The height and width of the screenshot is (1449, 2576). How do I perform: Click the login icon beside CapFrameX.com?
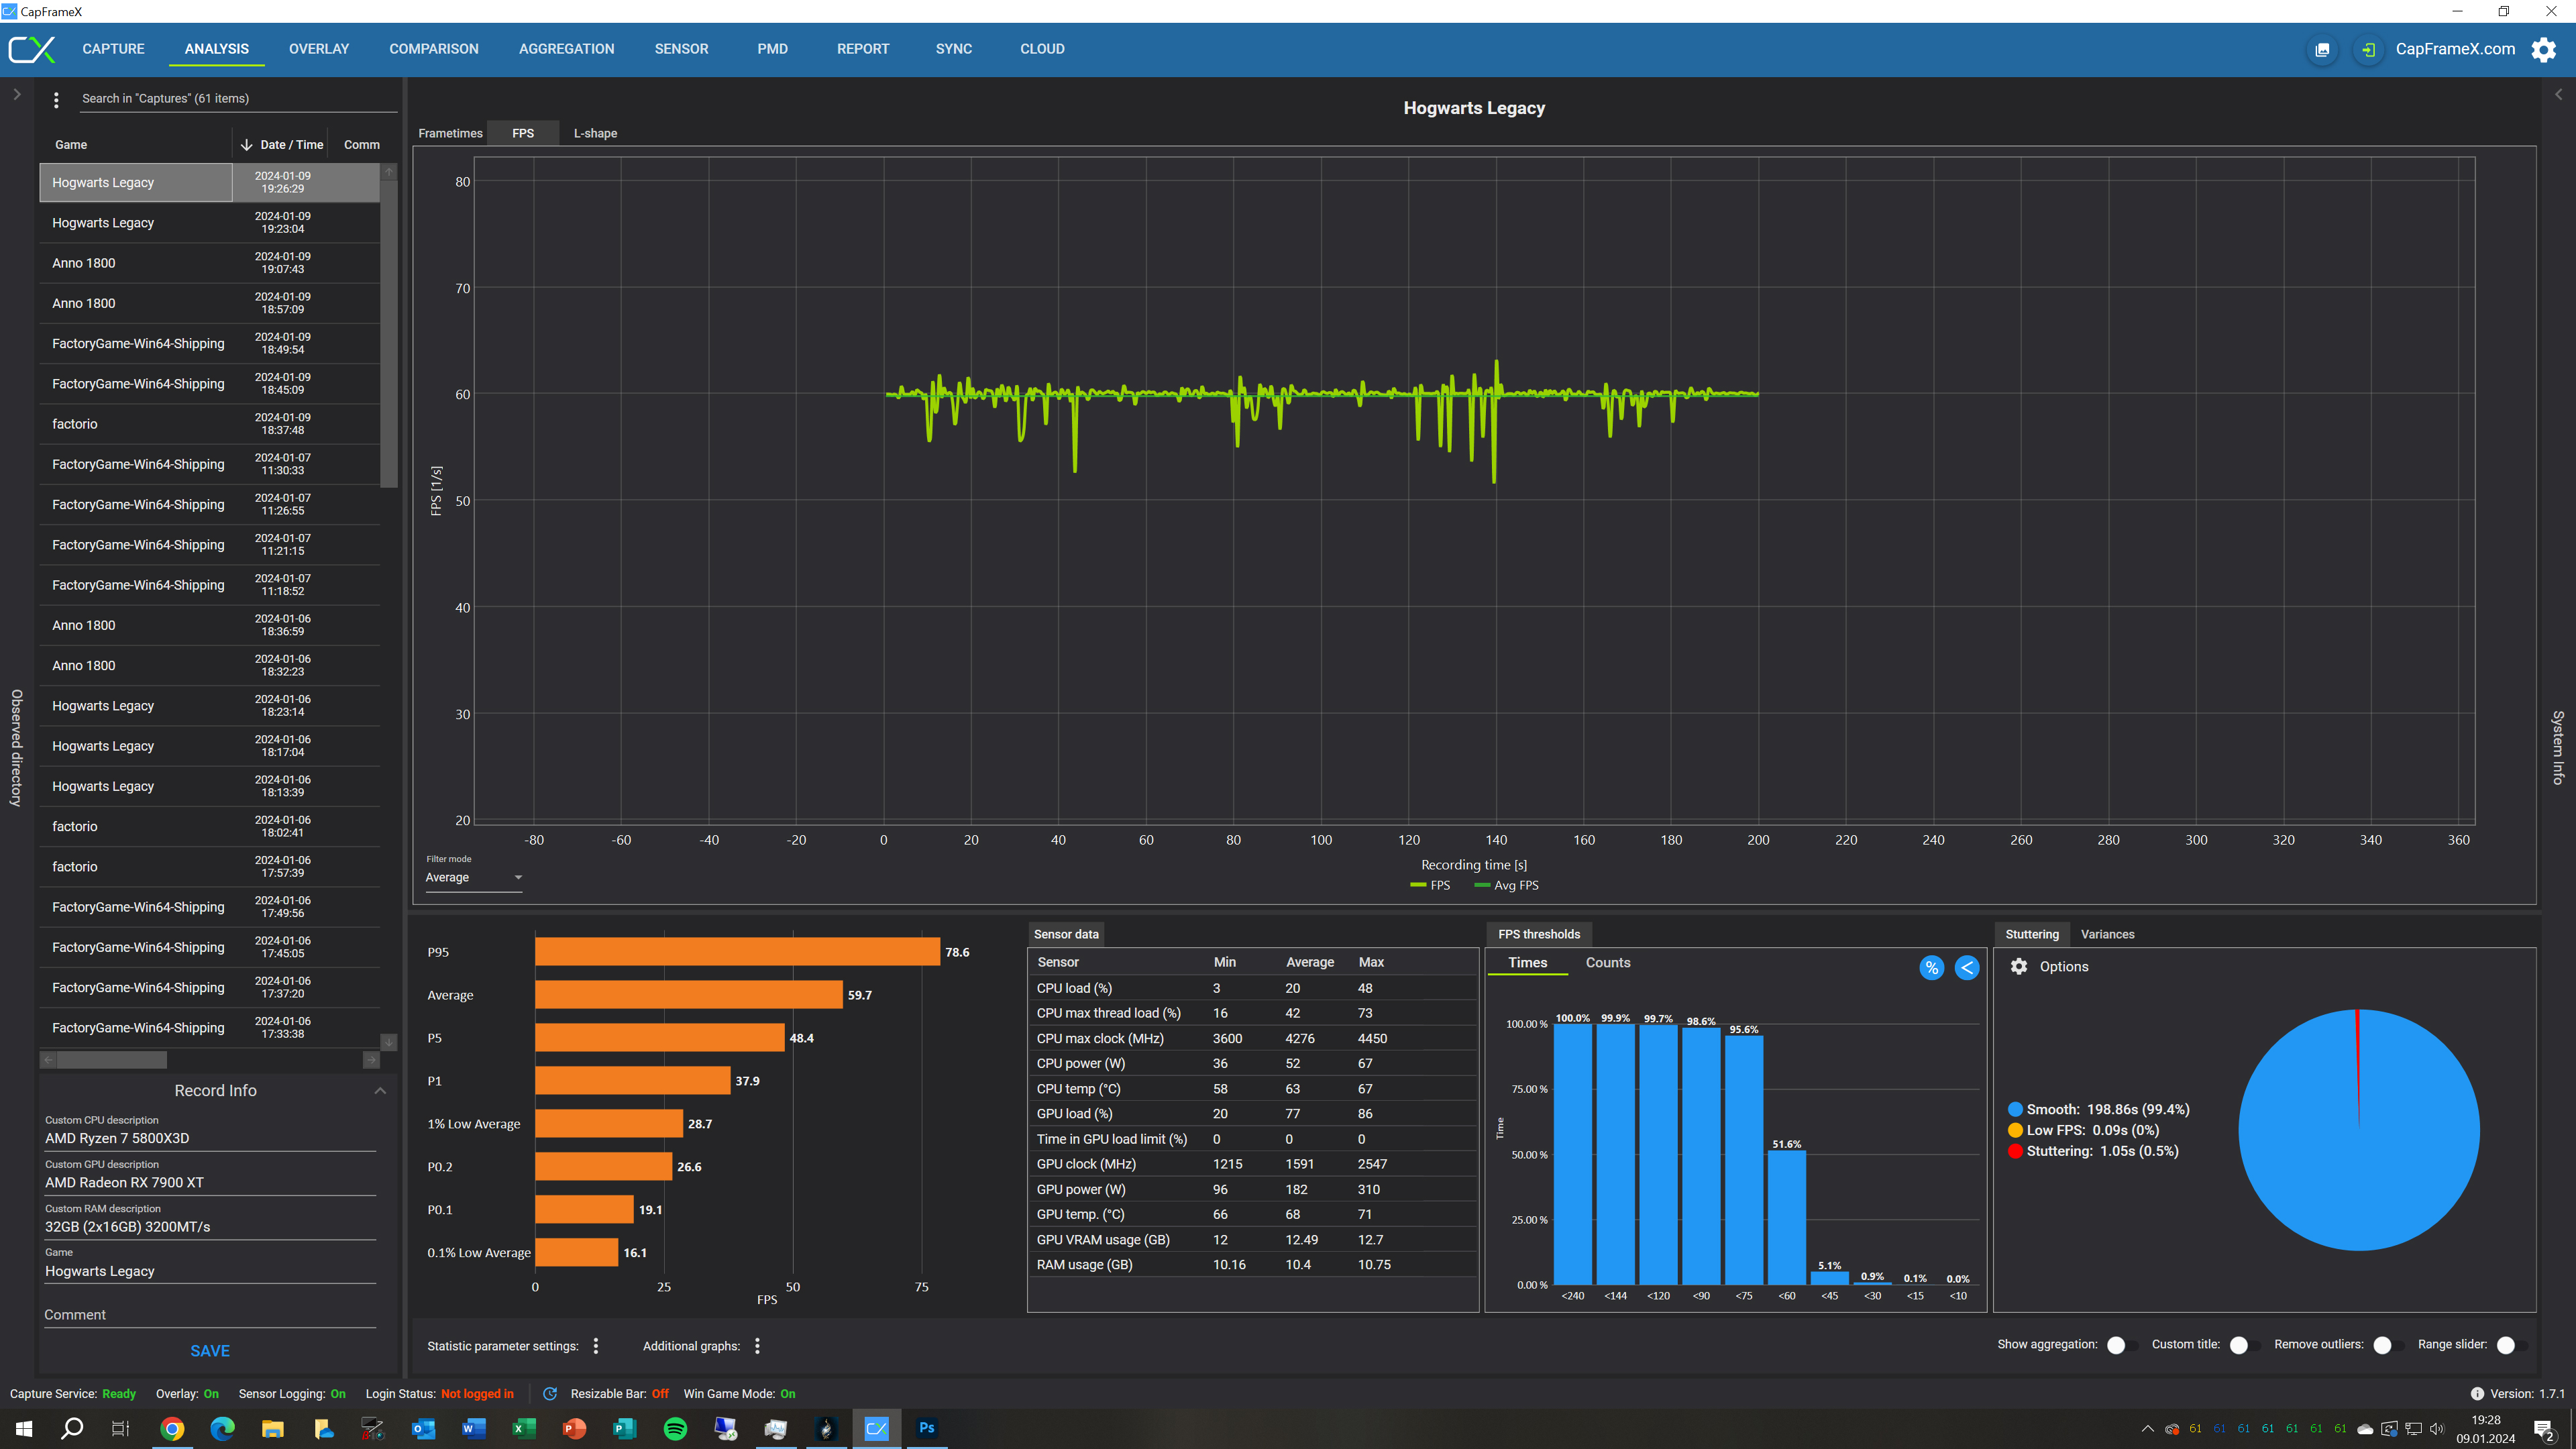pos(2368,49)
